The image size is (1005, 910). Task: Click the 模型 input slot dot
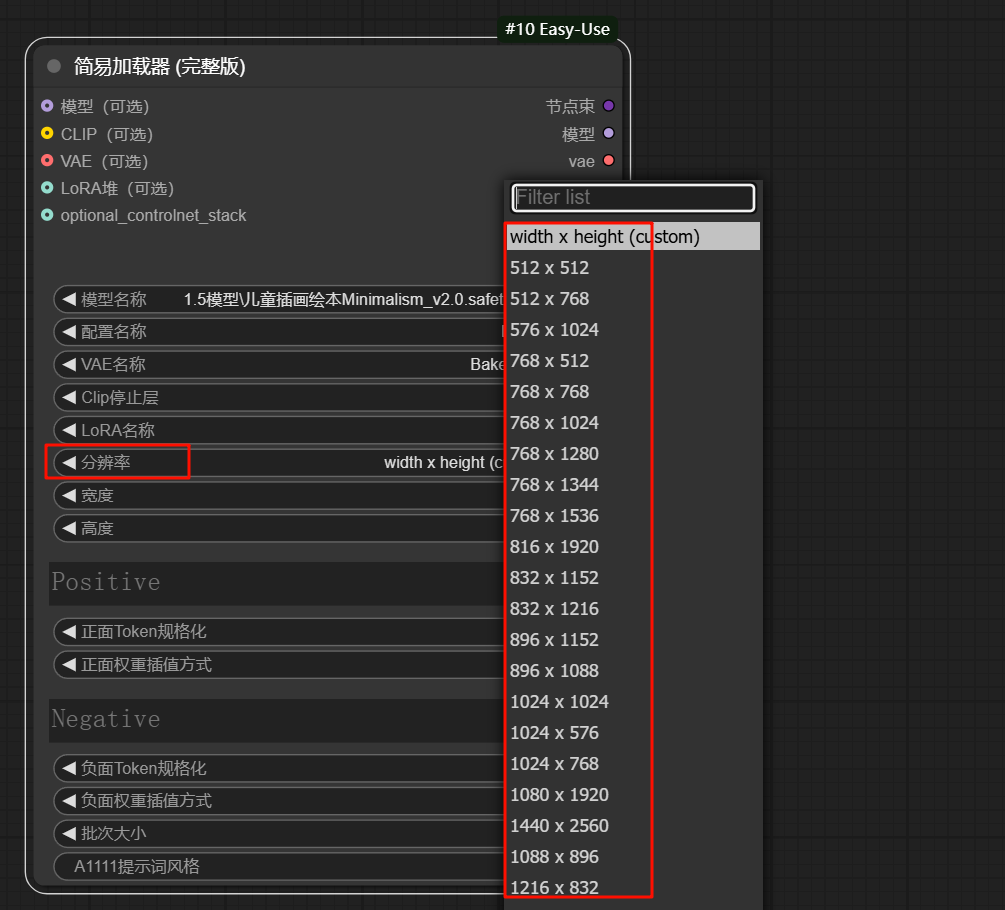pyautogui.click(x=47, y=106)
